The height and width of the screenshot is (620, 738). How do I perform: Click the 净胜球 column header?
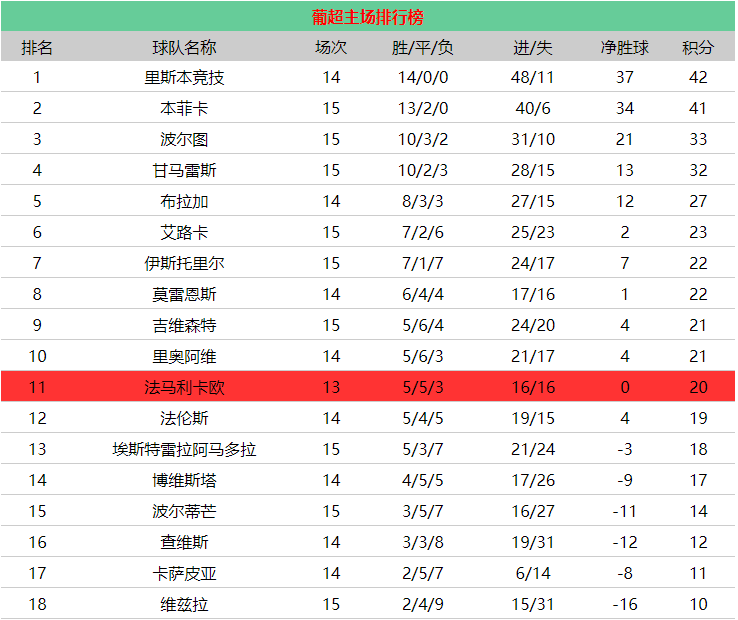point(624,47)
